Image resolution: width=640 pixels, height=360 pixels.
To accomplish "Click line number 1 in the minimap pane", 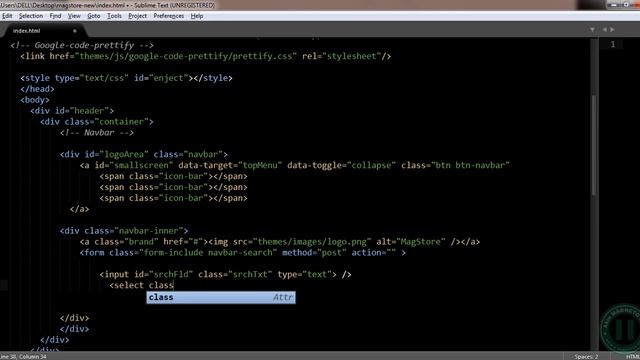I will [x=613, y=44].
